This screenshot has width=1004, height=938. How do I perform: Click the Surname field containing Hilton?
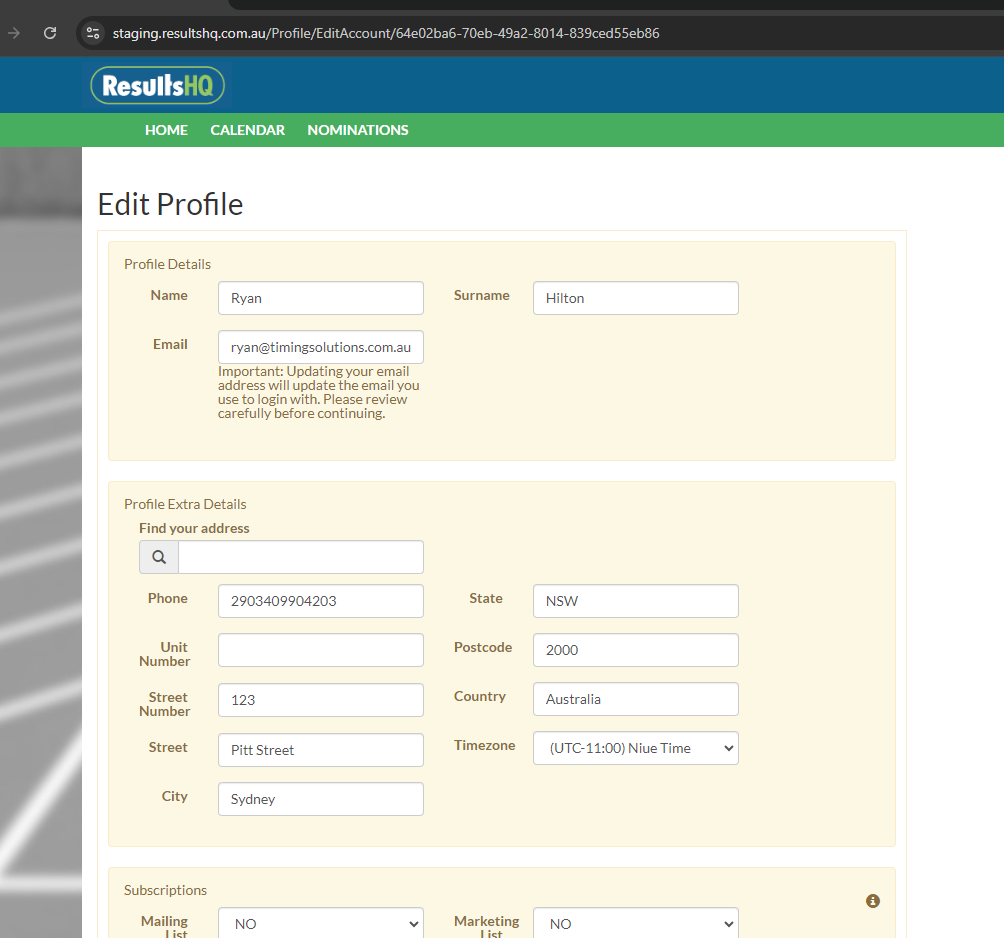point(635,298)
